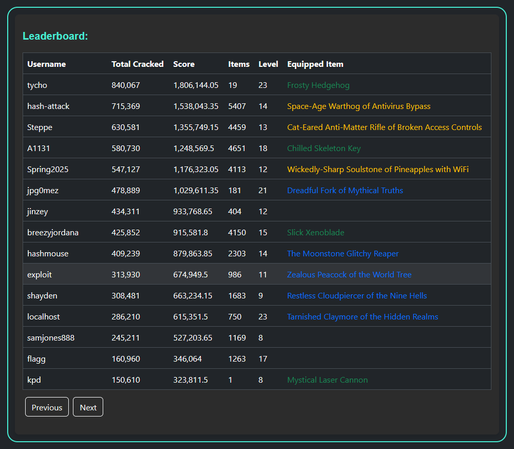The image size is (514, 449).
Task: Select username flagg
Action: tap(36, 359)
